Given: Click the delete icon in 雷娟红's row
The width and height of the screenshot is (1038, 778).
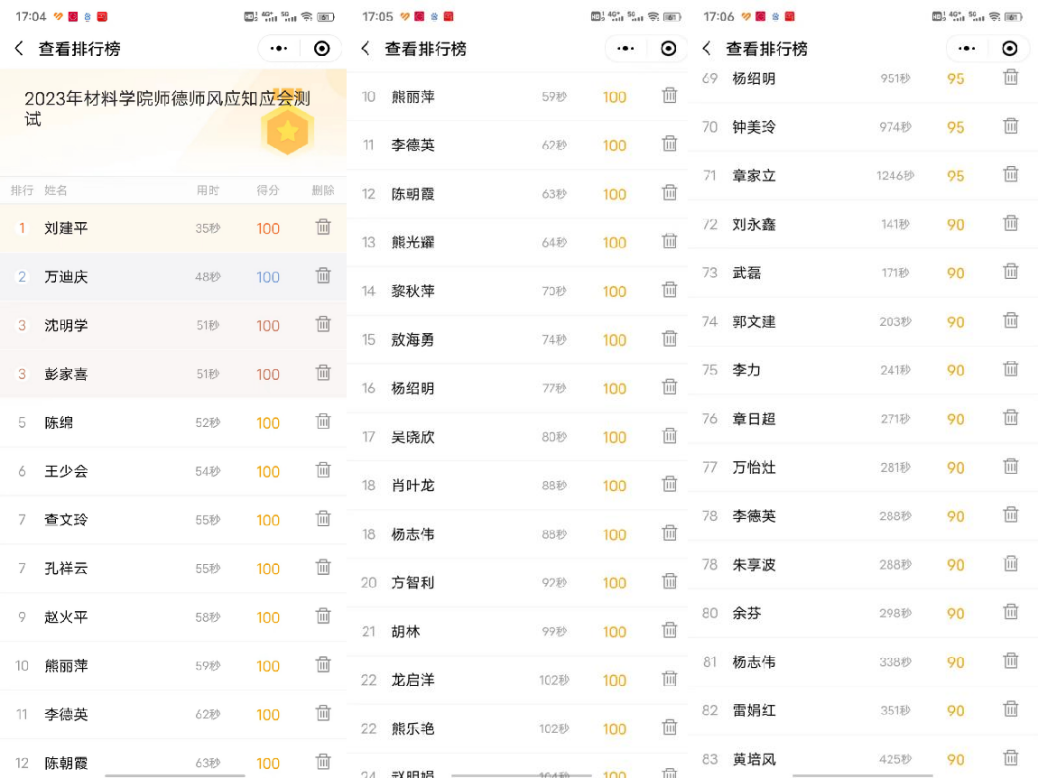Looking at the screenshot, I should point(1011,709).
